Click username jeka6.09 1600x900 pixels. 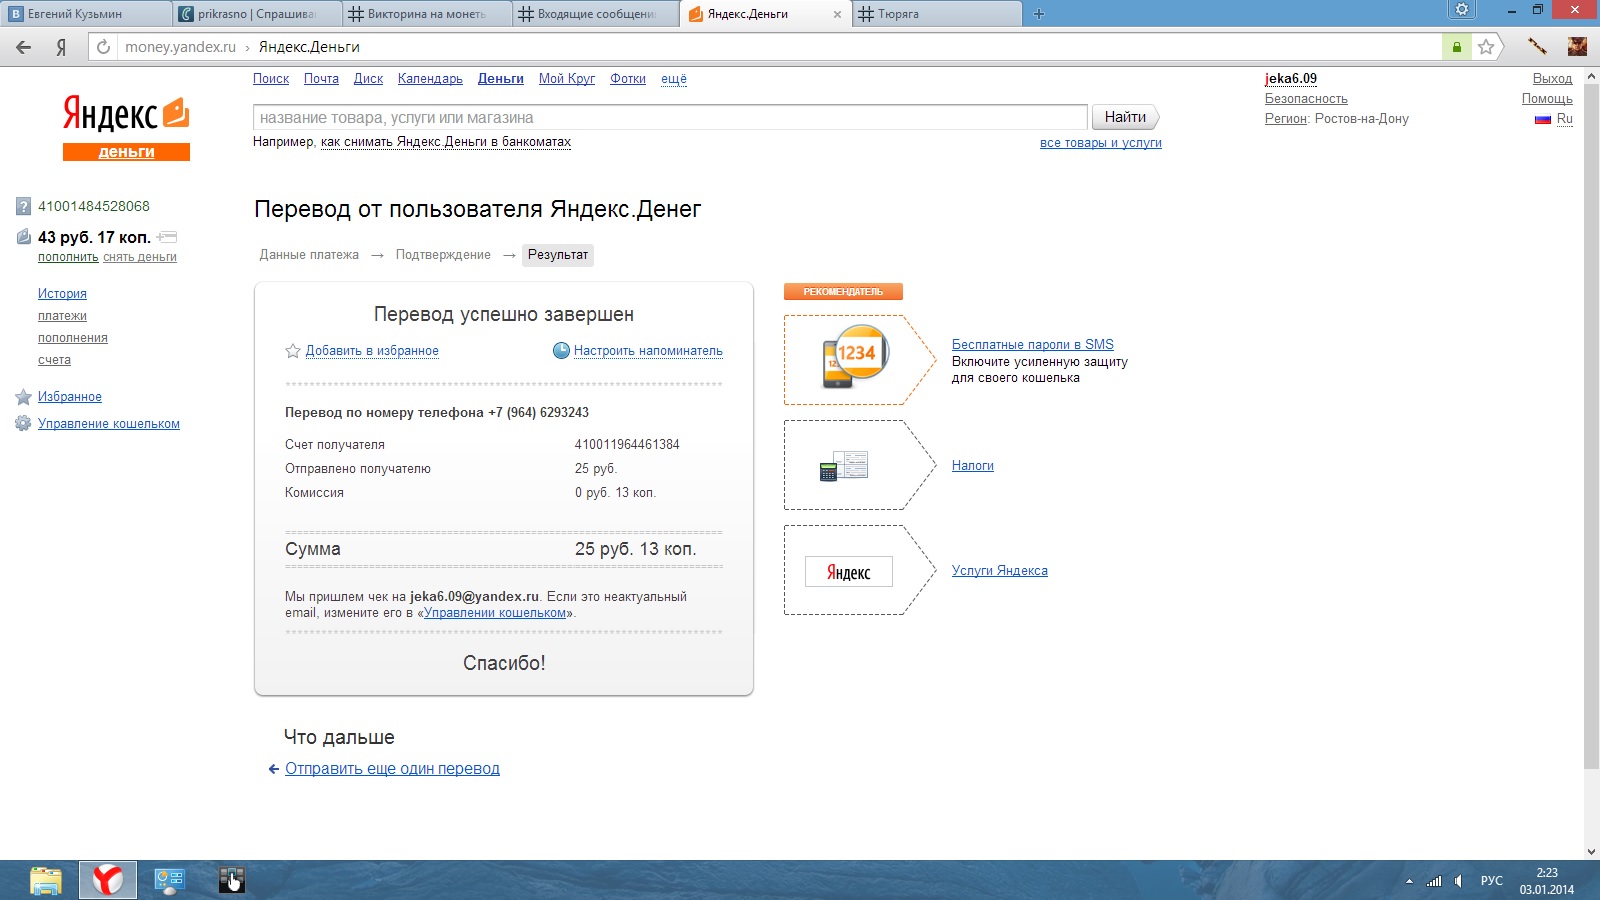(1291, 79)
